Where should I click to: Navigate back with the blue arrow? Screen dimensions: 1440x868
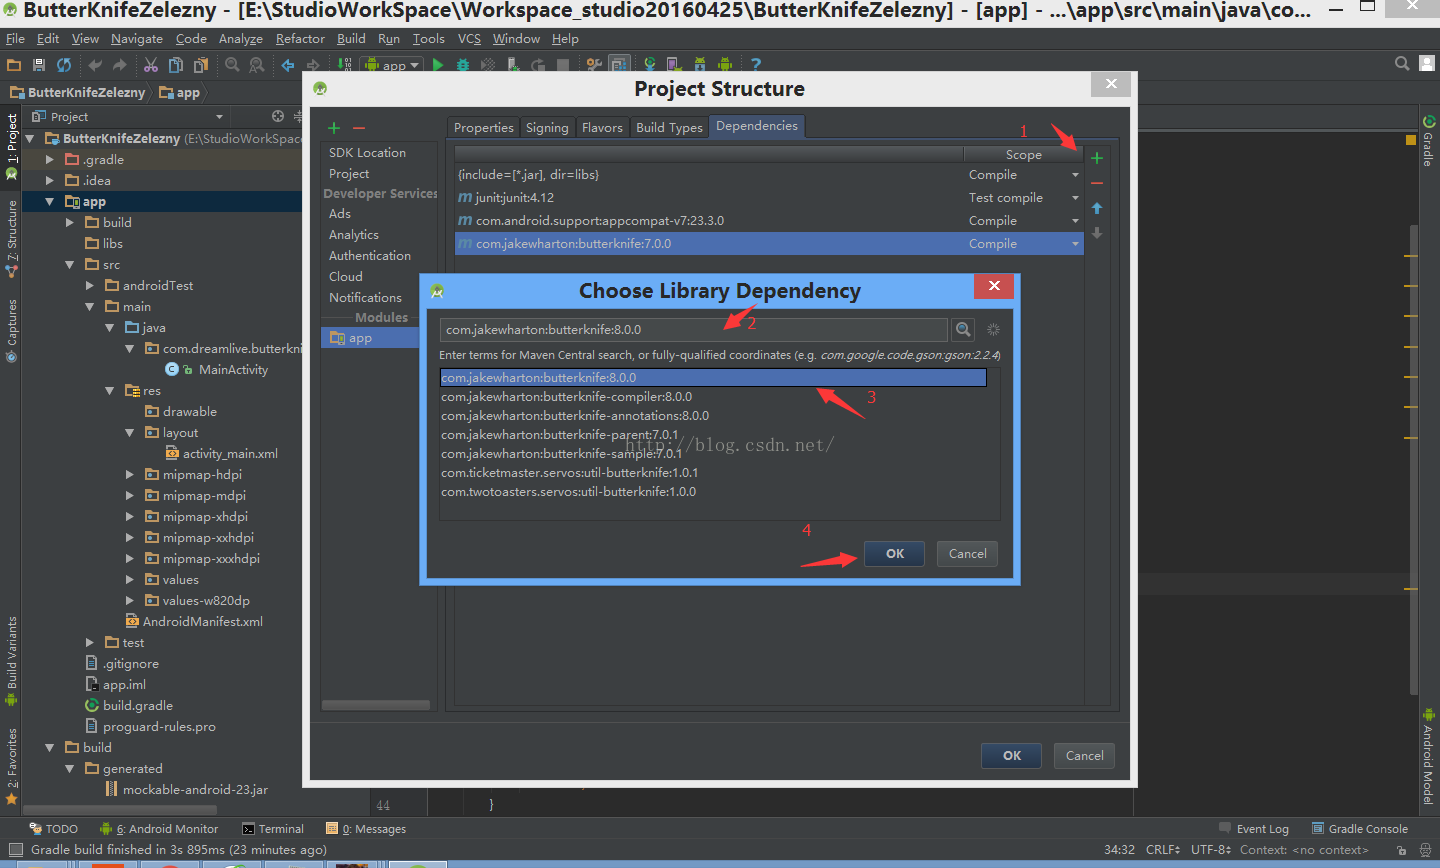[288, 65]
